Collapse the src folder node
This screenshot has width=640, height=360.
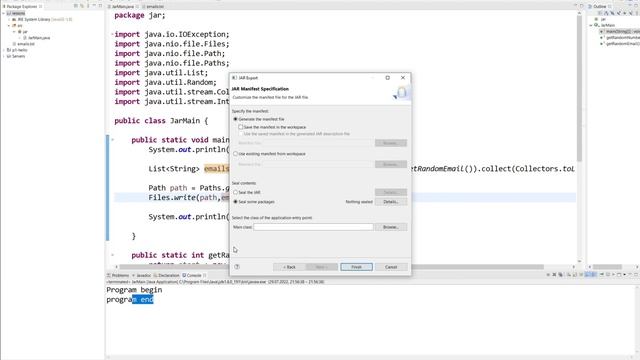[x=9, y=26]
